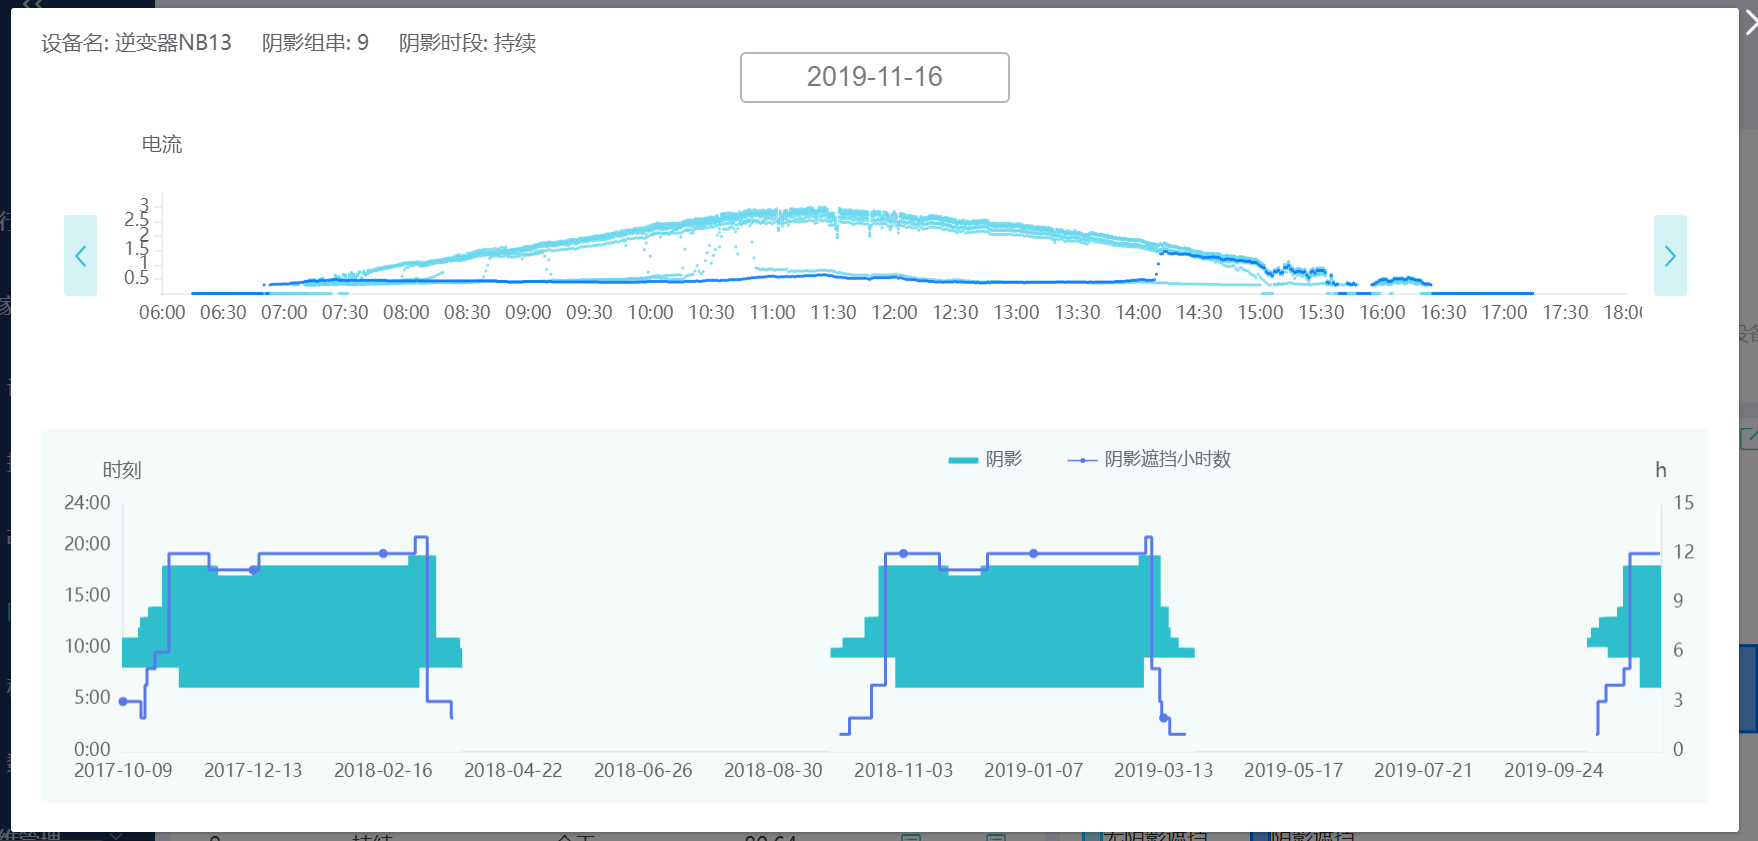Click the 2018-06-26 x-axis date label
The height and width of the screenshot is (841, 1758).
642,770
